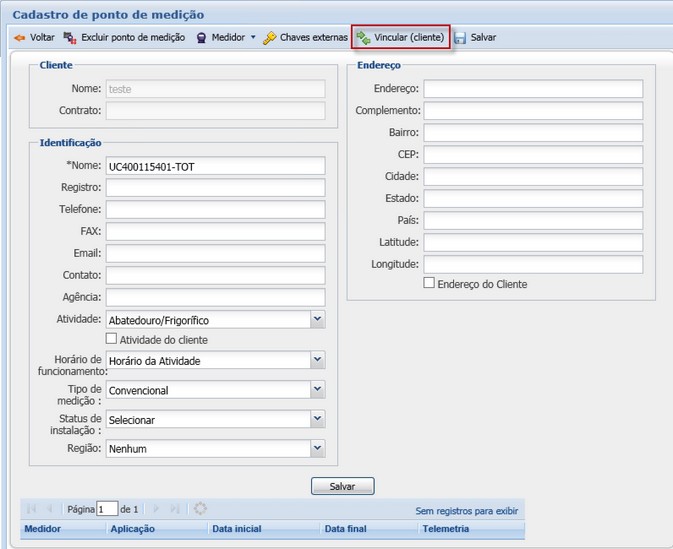This screenshot has height=549, width=673.
Task: Enable the Atividade do cliente checkbox
Action: (112, 340)
